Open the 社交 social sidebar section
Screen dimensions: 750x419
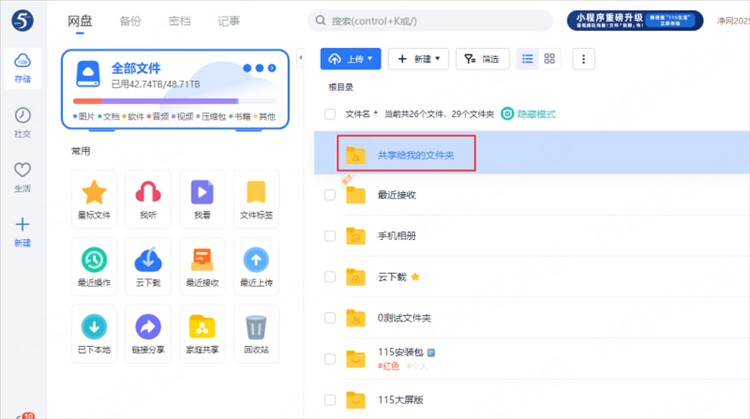[22, 122]
